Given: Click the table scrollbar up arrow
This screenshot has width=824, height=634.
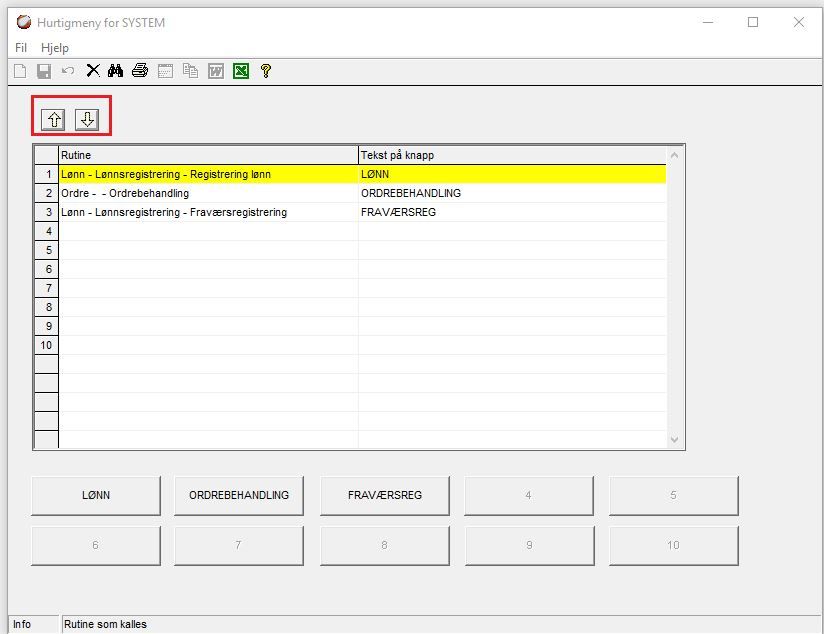Looking at the screenshot, I should 675,155.
